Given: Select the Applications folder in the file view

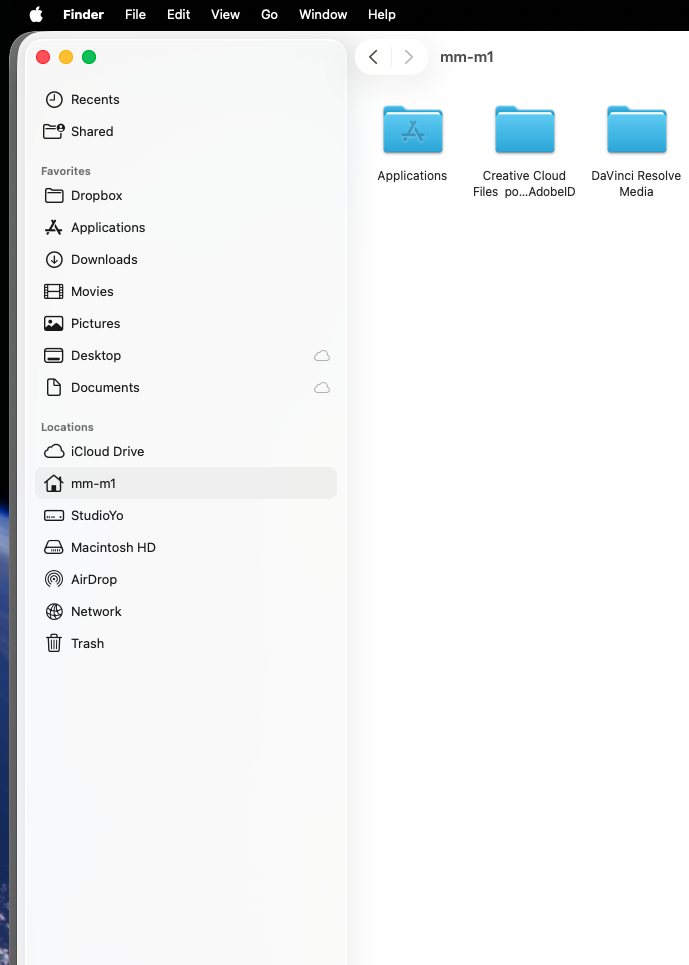Looking at the screenshot, I should 412,144.
